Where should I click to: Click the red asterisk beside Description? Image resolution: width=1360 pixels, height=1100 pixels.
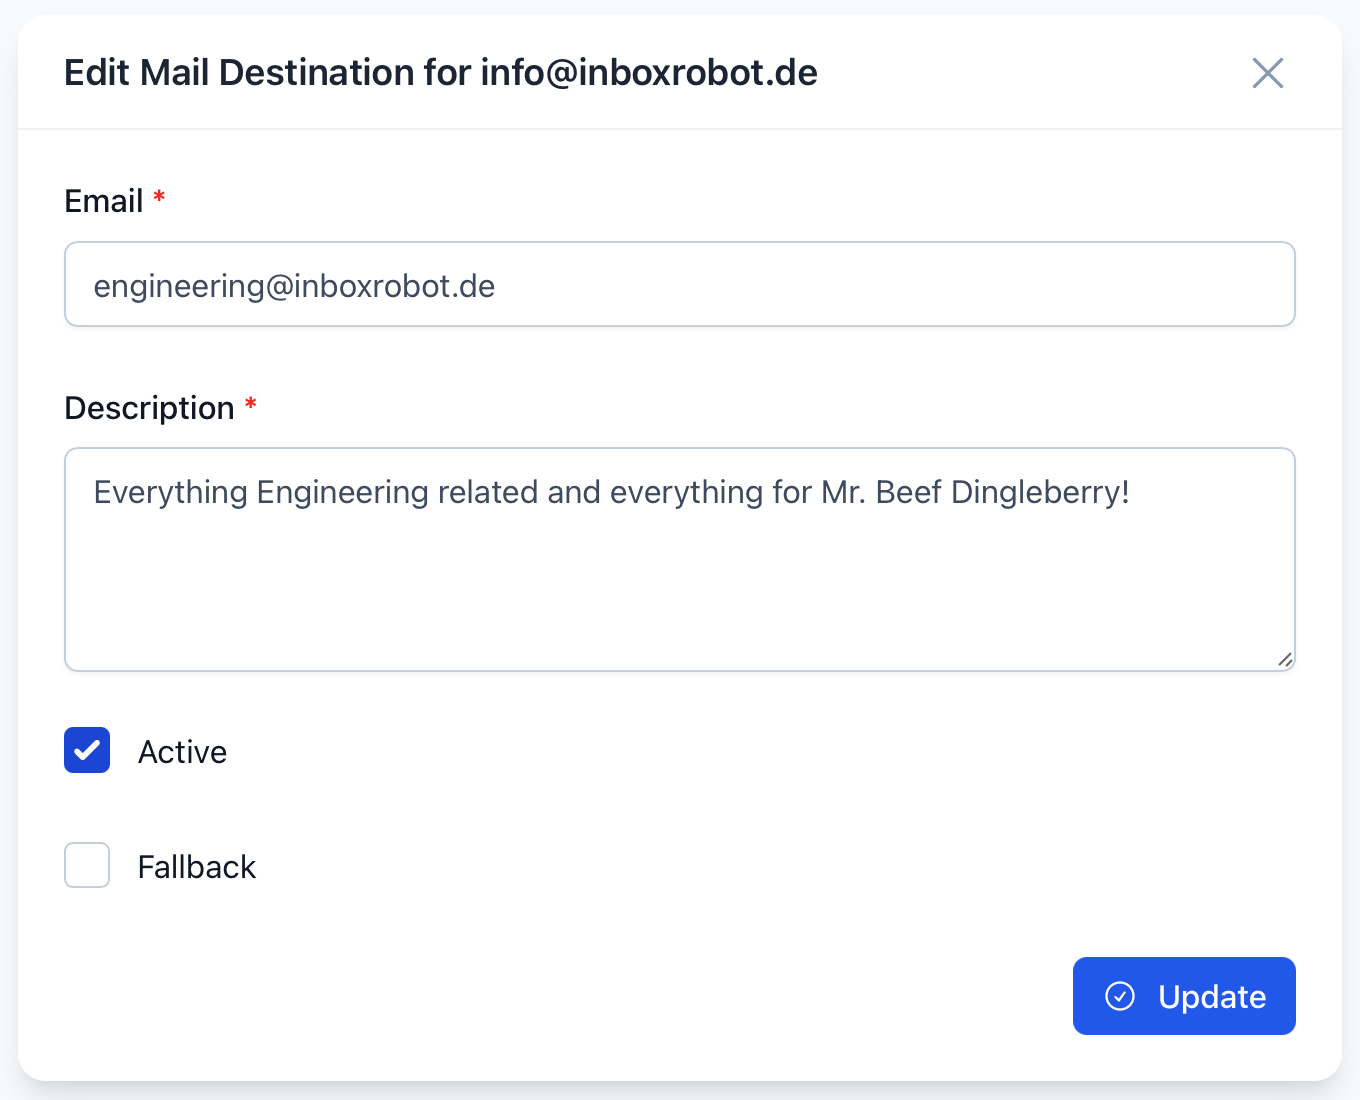click(x=251, y=403)
